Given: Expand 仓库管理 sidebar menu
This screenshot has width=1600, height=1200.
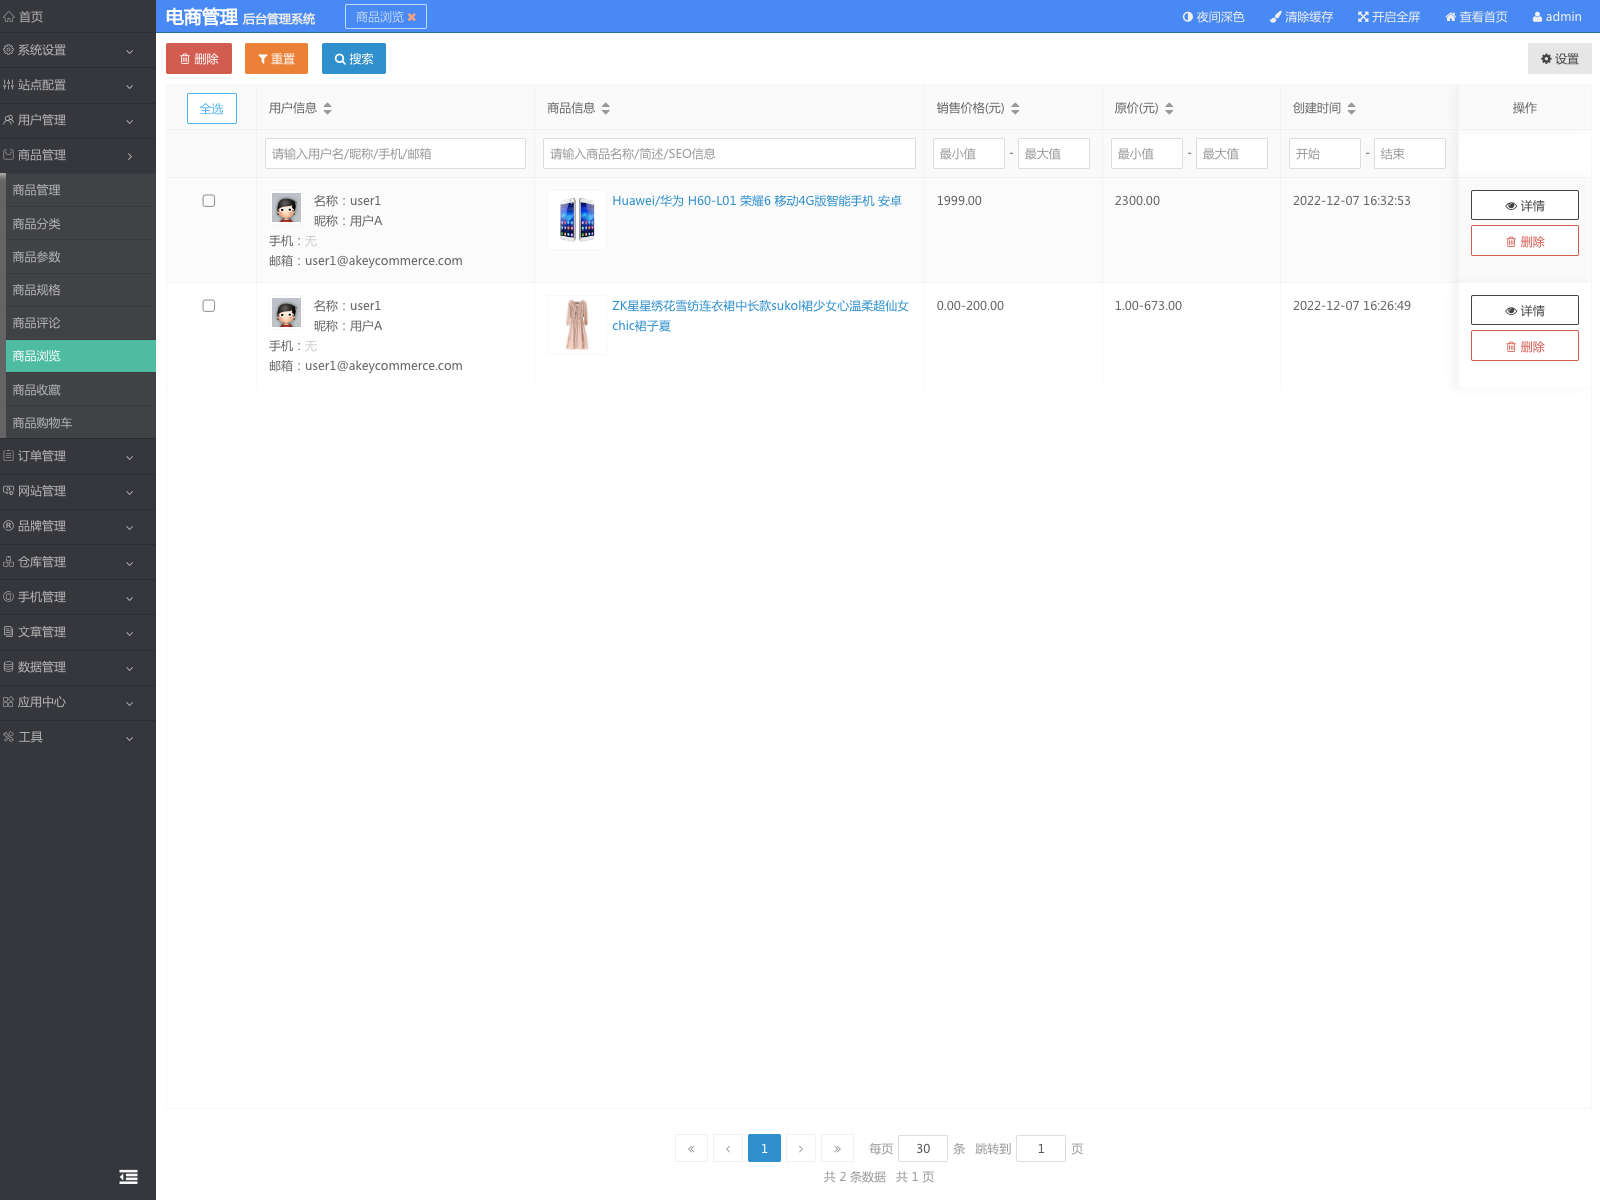Looking at the screenshot, I should pyautogui.click(x=78, y=562).
